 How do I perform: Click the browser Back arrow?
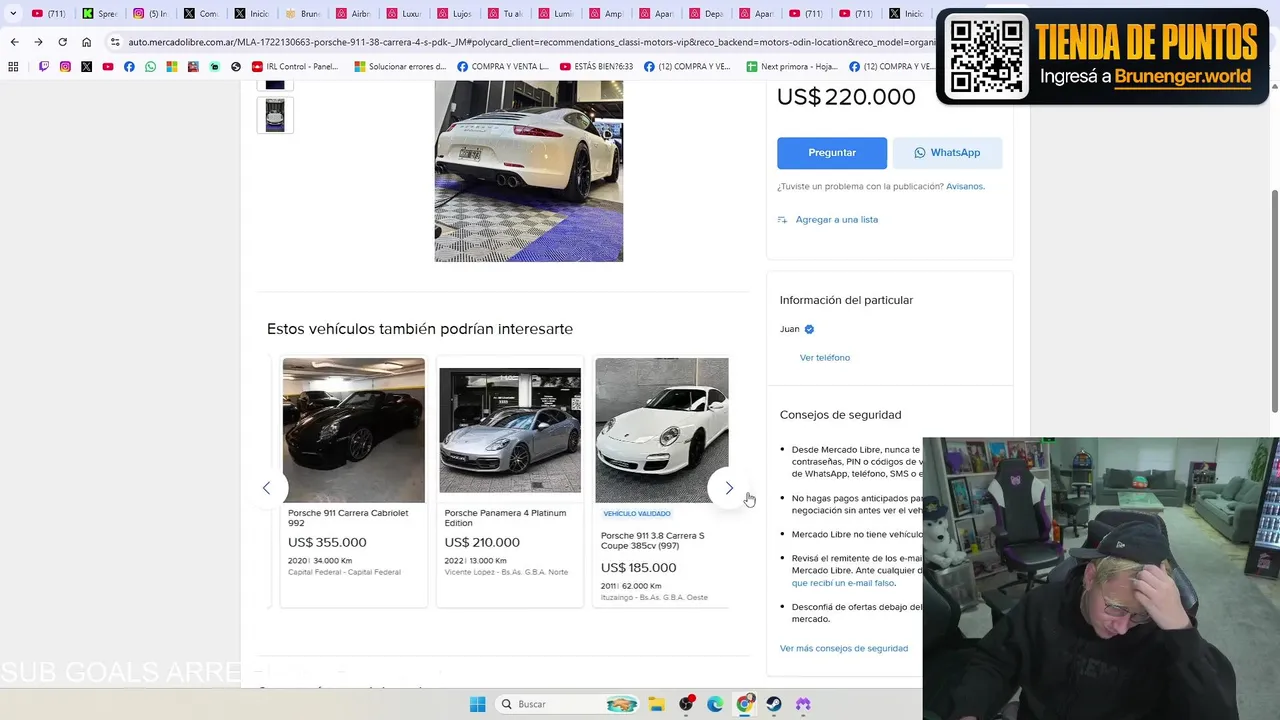click(x=14, y=42)
